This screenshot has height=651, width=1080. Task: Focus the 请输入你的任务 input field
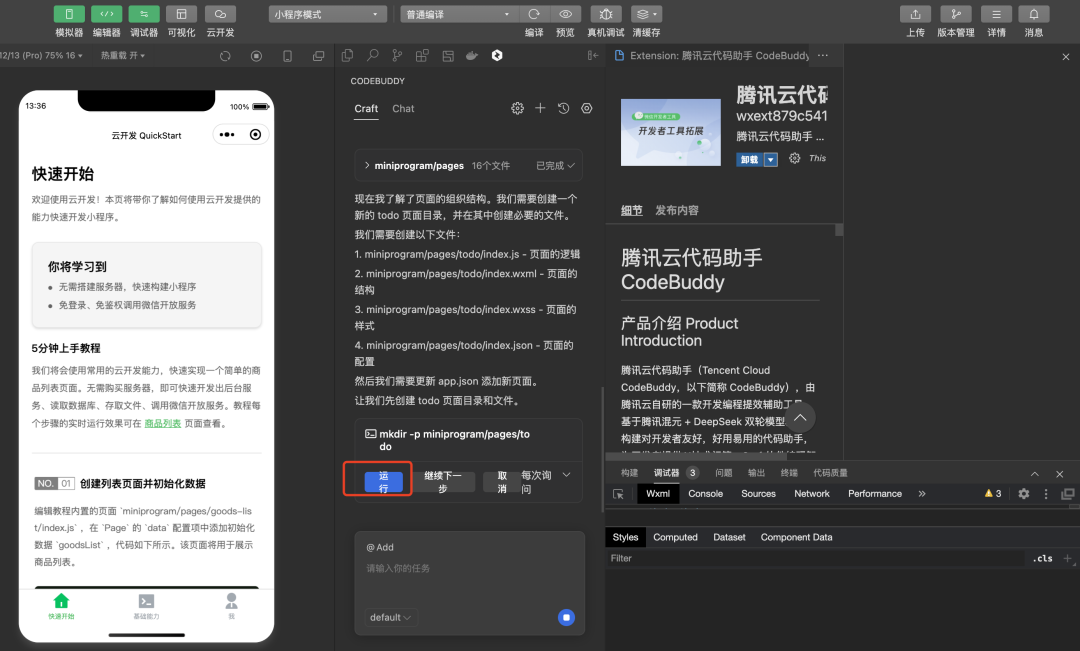point(469,568)
